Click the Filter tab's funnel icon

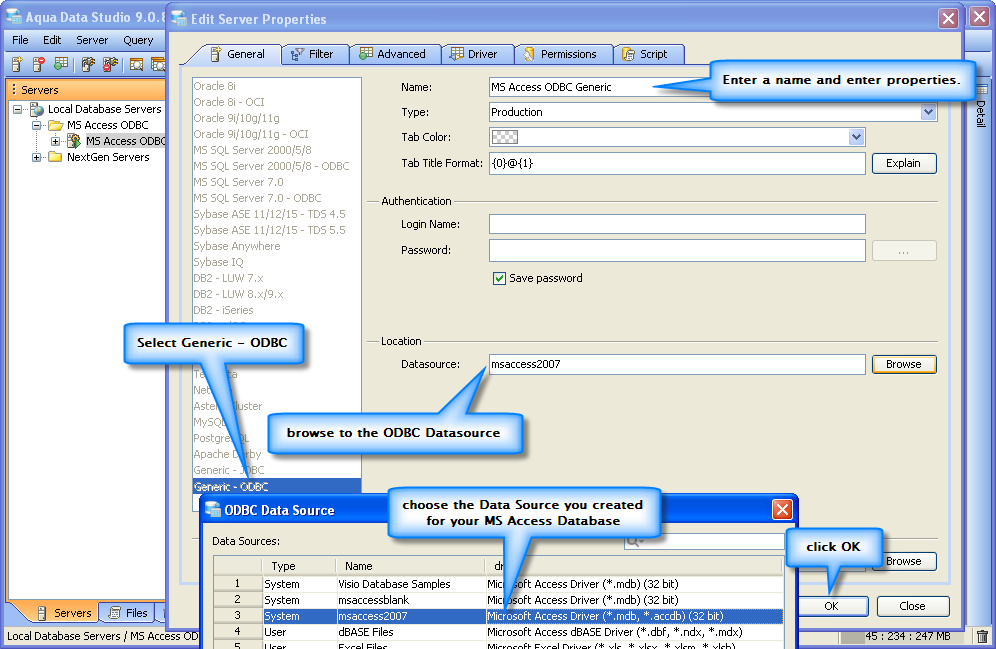(297, 55)
